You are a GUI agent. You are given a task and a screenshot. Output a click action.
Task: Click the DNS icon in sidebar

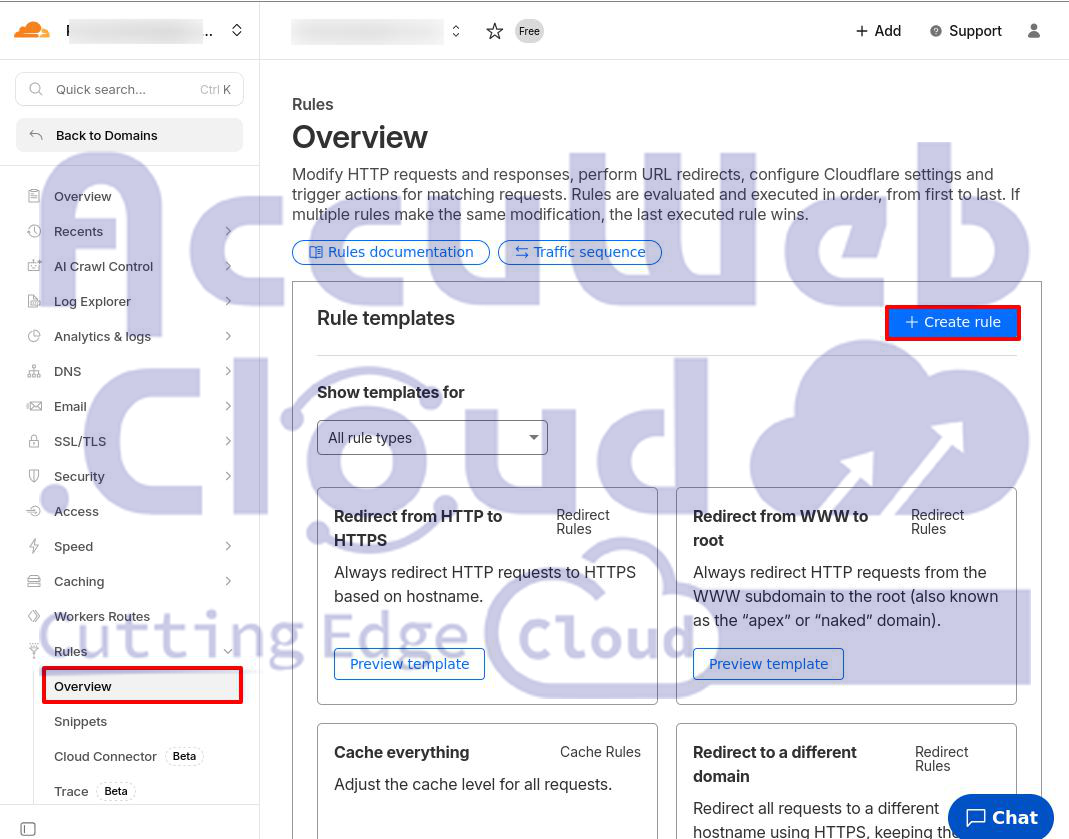pos(35,371)
